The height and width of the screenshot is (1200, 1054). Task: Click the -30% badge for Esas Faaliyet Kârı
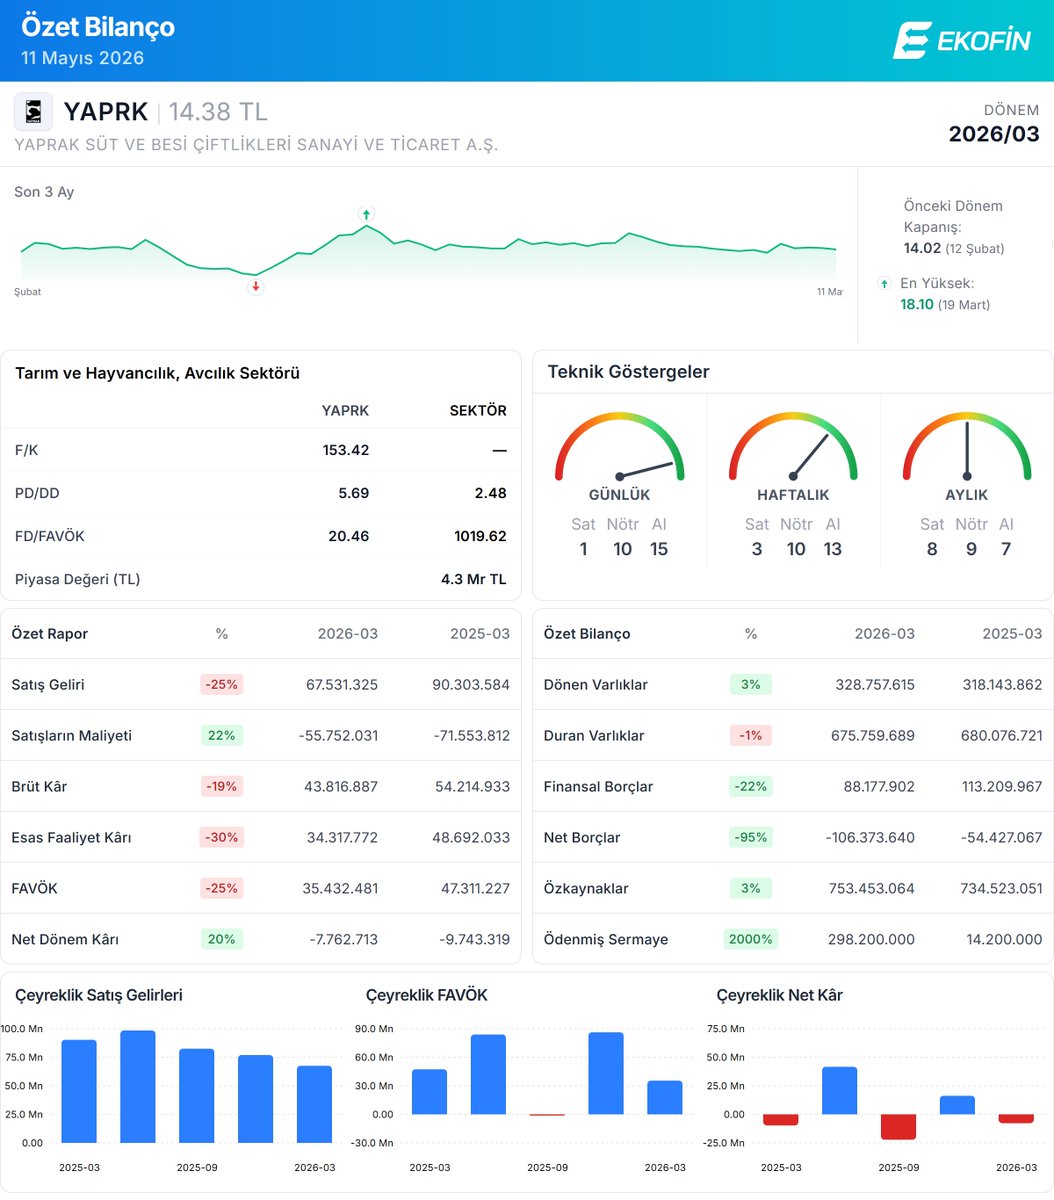(x=221, y=838)
